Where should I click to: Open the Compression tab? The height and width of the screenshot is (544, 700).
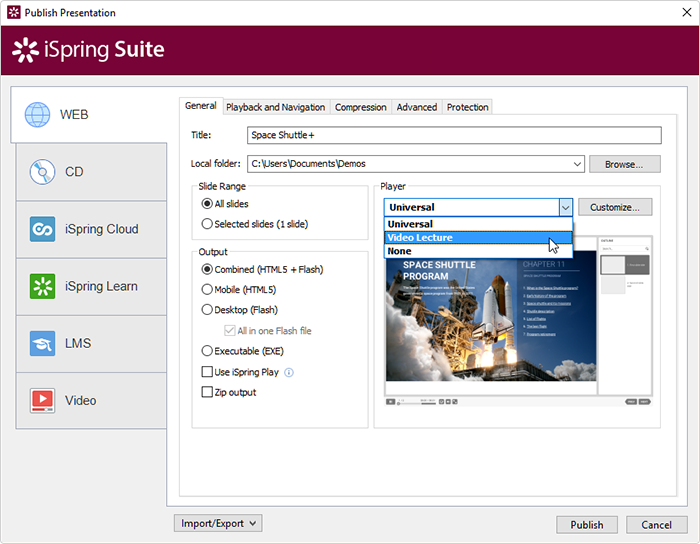361,108
